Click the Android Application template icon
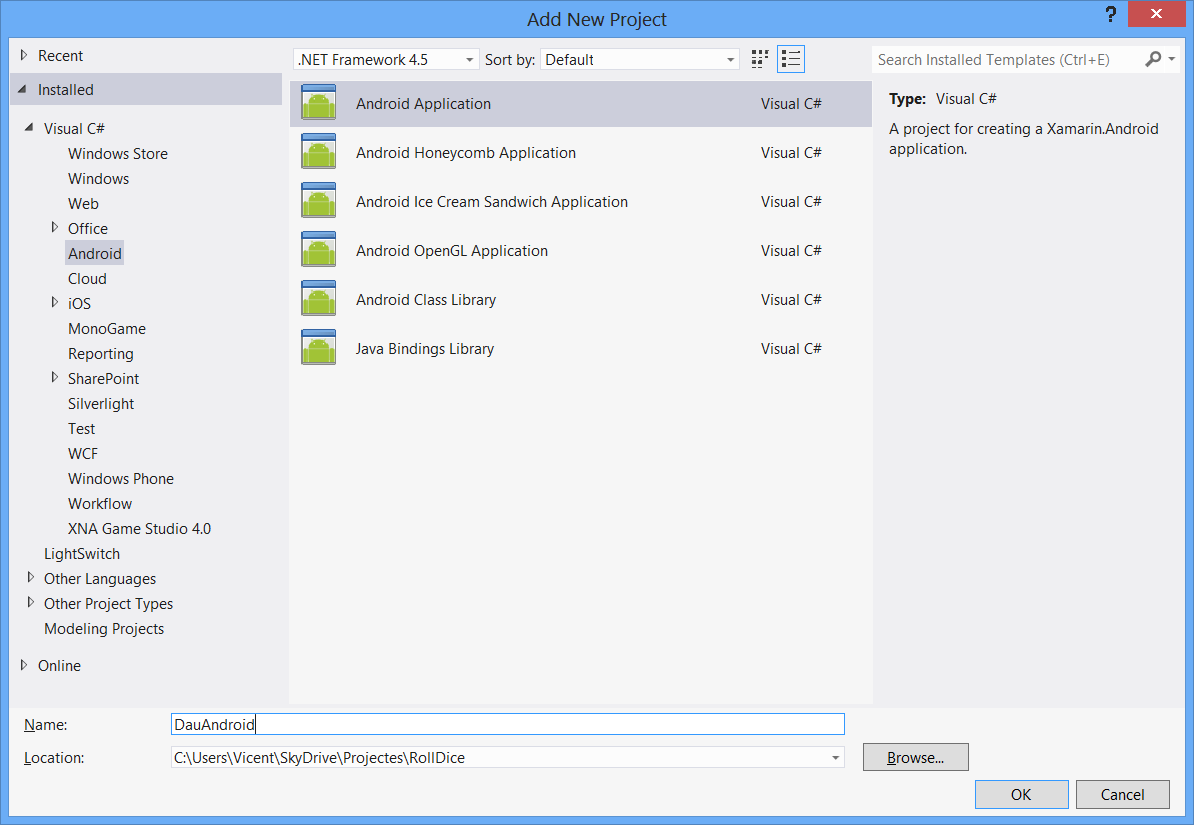This screenshot has height=825, width=1194. (x=318, y=103)
